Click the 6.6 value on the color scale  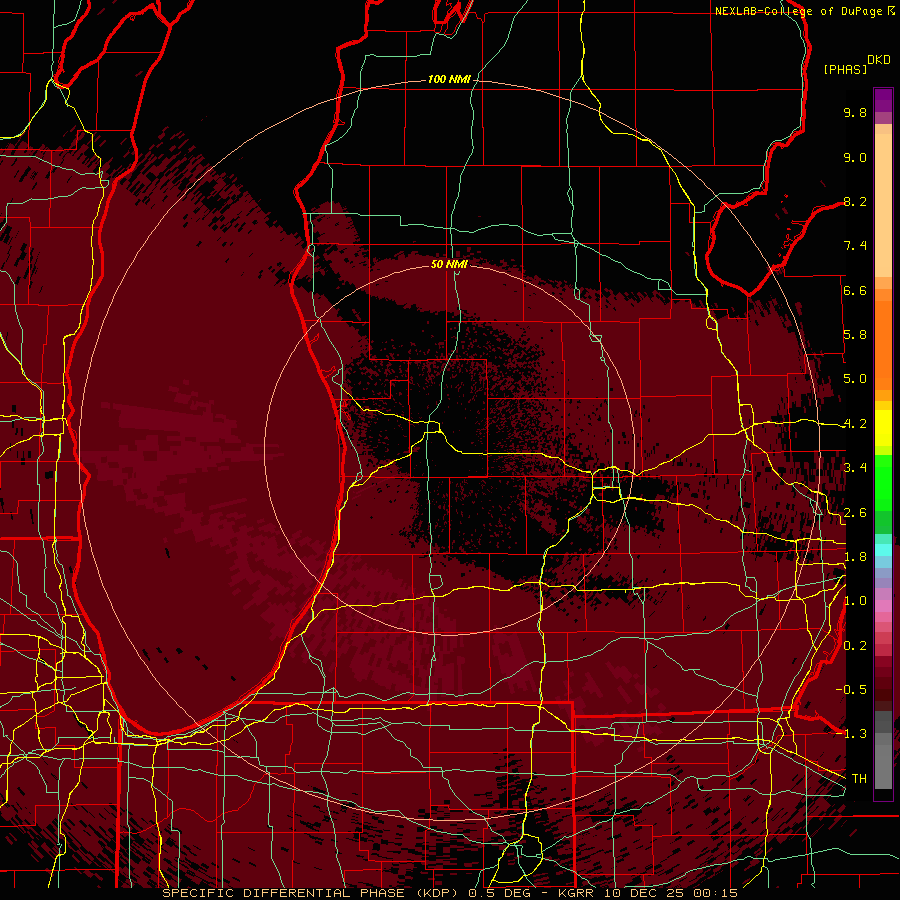[855, 290]
